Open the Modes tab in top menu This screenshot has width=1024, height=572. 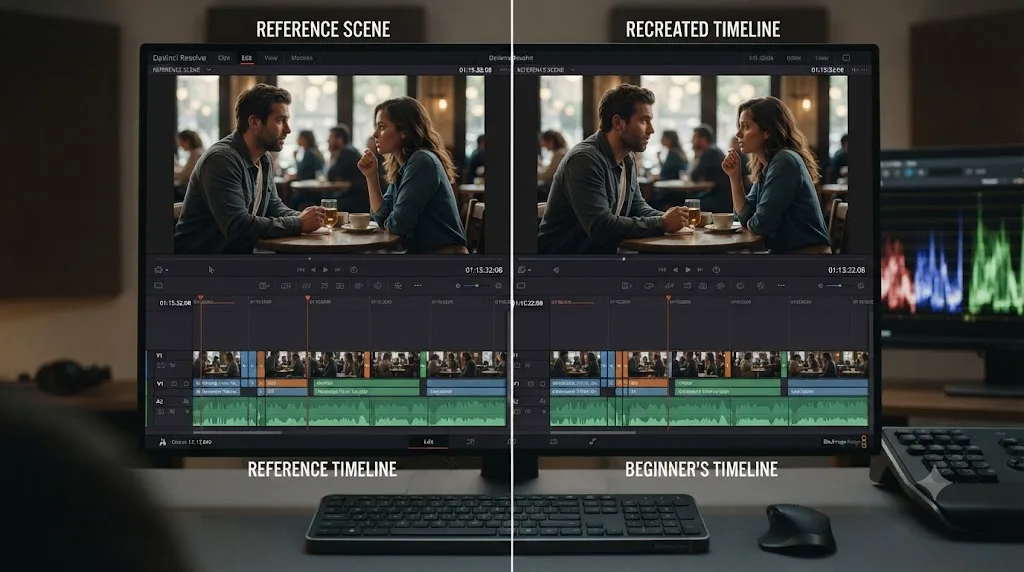pyautogui.click(x=302, y=58)
